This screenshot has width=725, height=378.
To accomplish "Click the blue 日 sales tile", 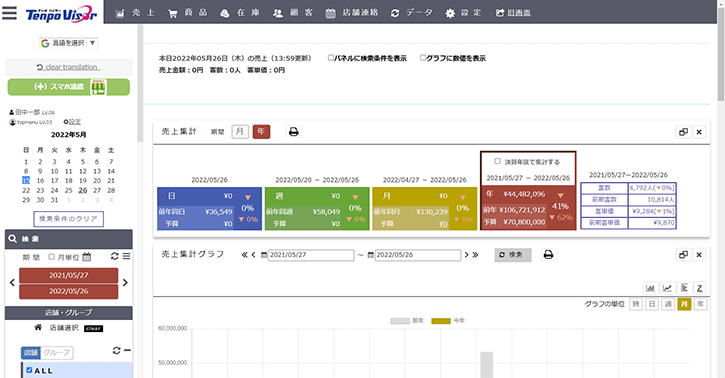I will click(209, 209).
